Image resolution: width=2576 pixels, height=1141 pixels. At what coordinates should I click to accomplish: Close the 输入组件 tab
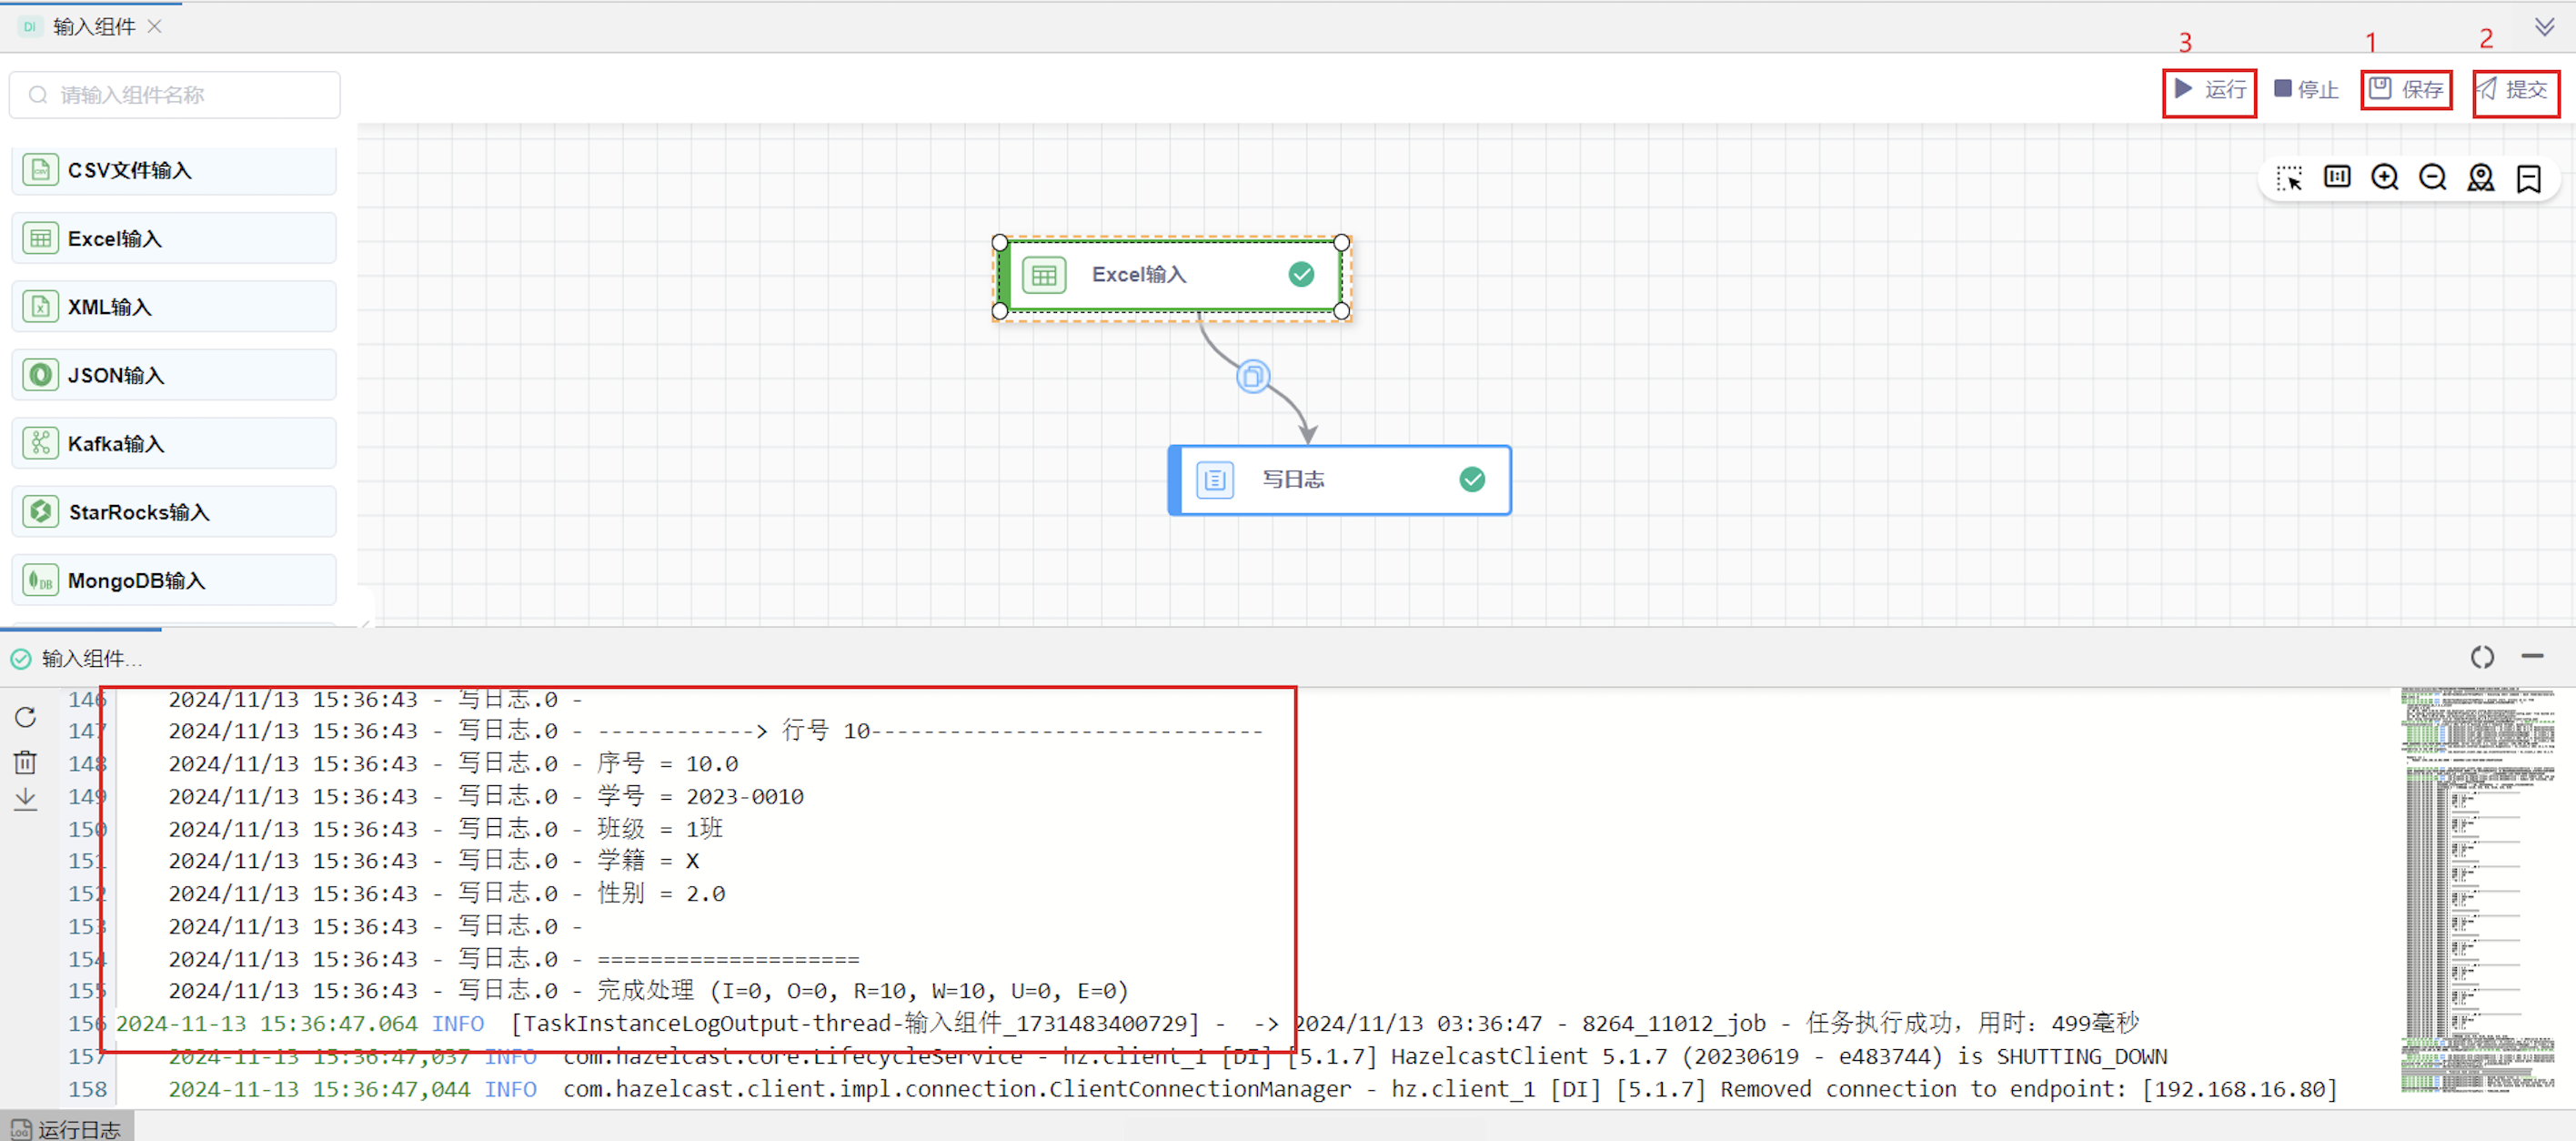click(155, 26)
